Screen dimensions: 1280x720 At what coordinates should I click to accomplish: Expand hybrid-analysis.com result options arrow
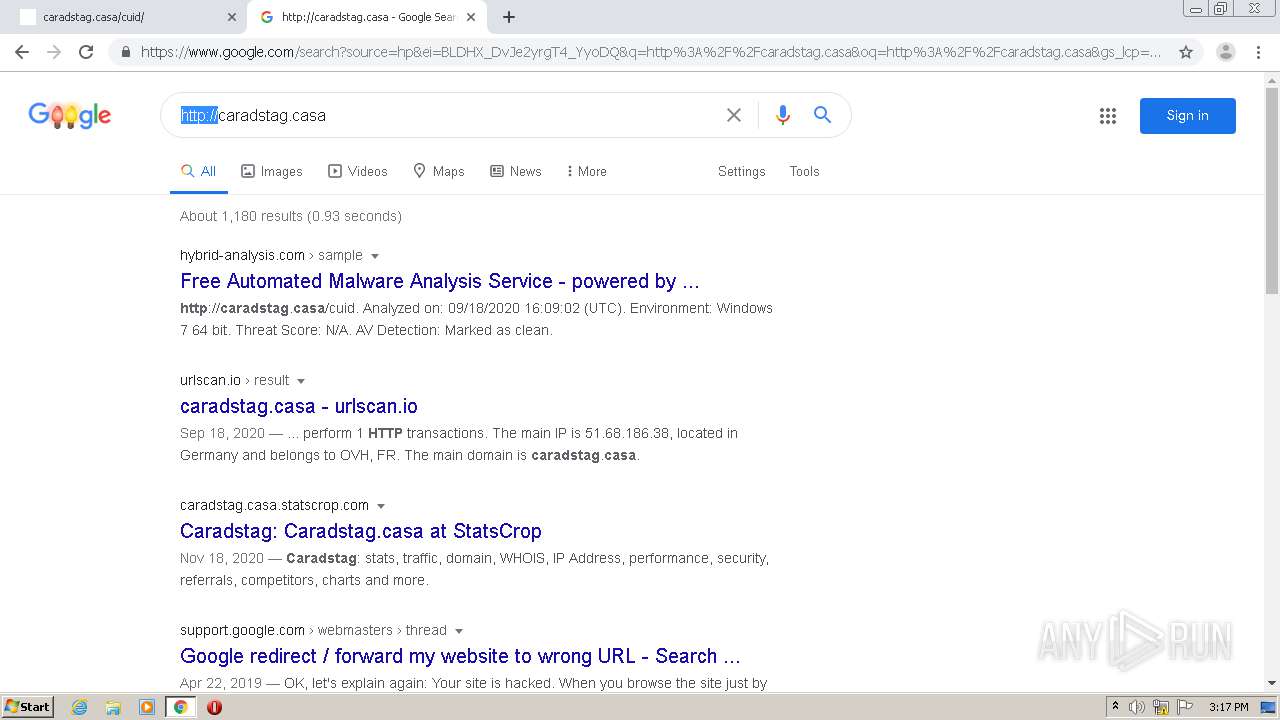pos(375,256)
